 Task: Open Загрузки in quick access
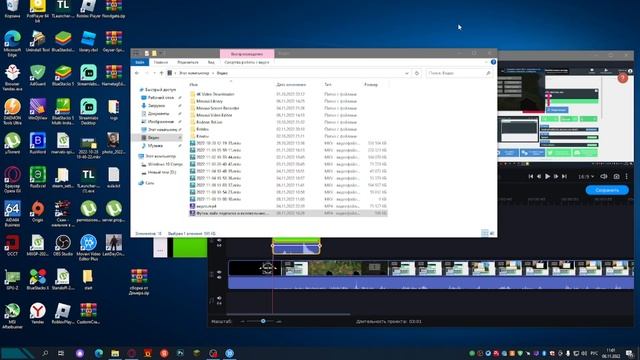156,105
